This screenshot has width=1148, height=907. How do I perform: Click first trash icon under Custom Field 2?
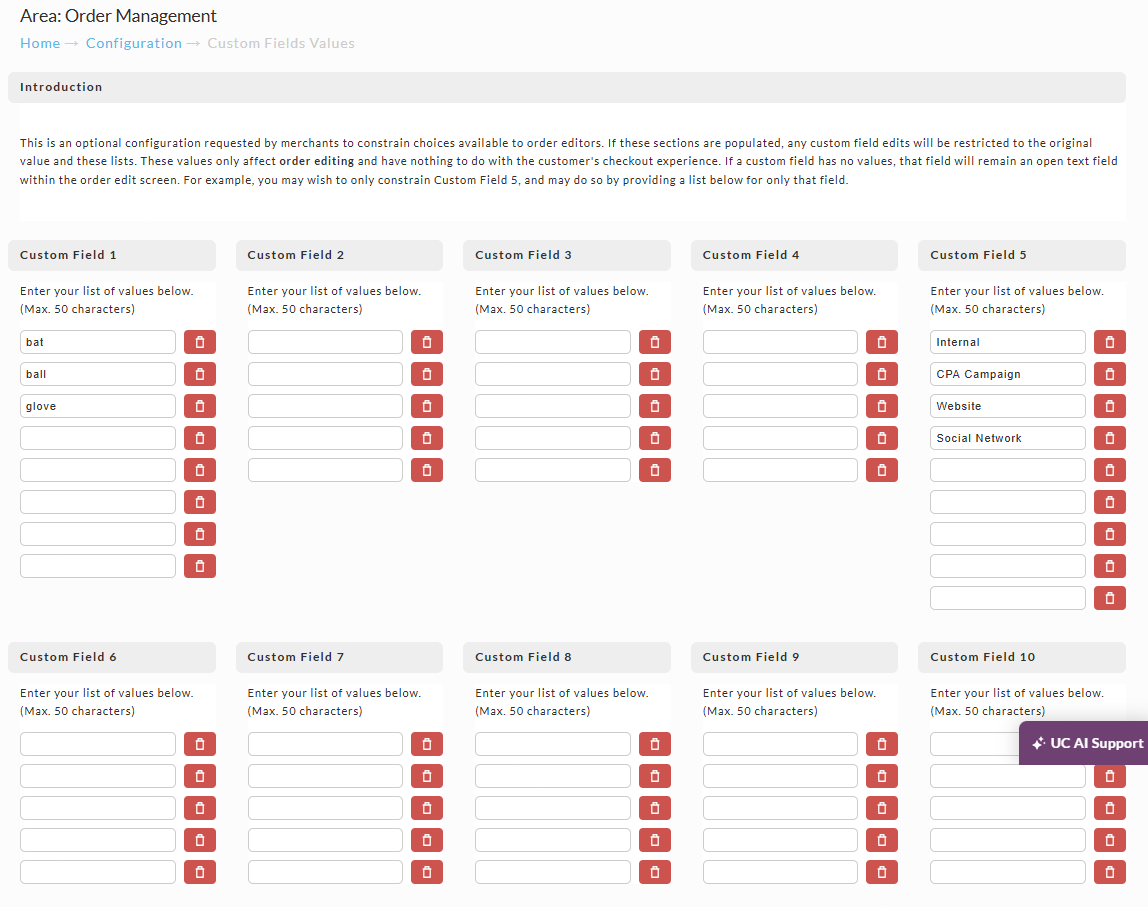click(x=427, y=342)
